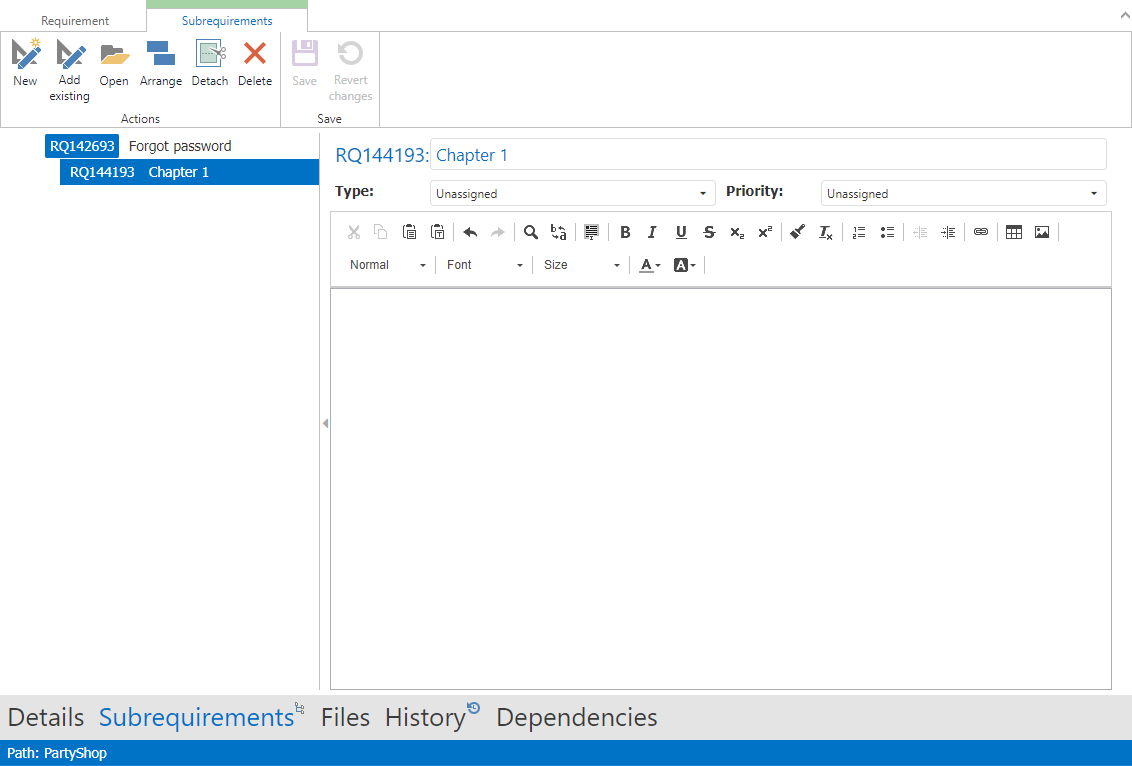Click the Find magnifier icon
This screenshot has width=1132, height=766.
coord(531,232)
